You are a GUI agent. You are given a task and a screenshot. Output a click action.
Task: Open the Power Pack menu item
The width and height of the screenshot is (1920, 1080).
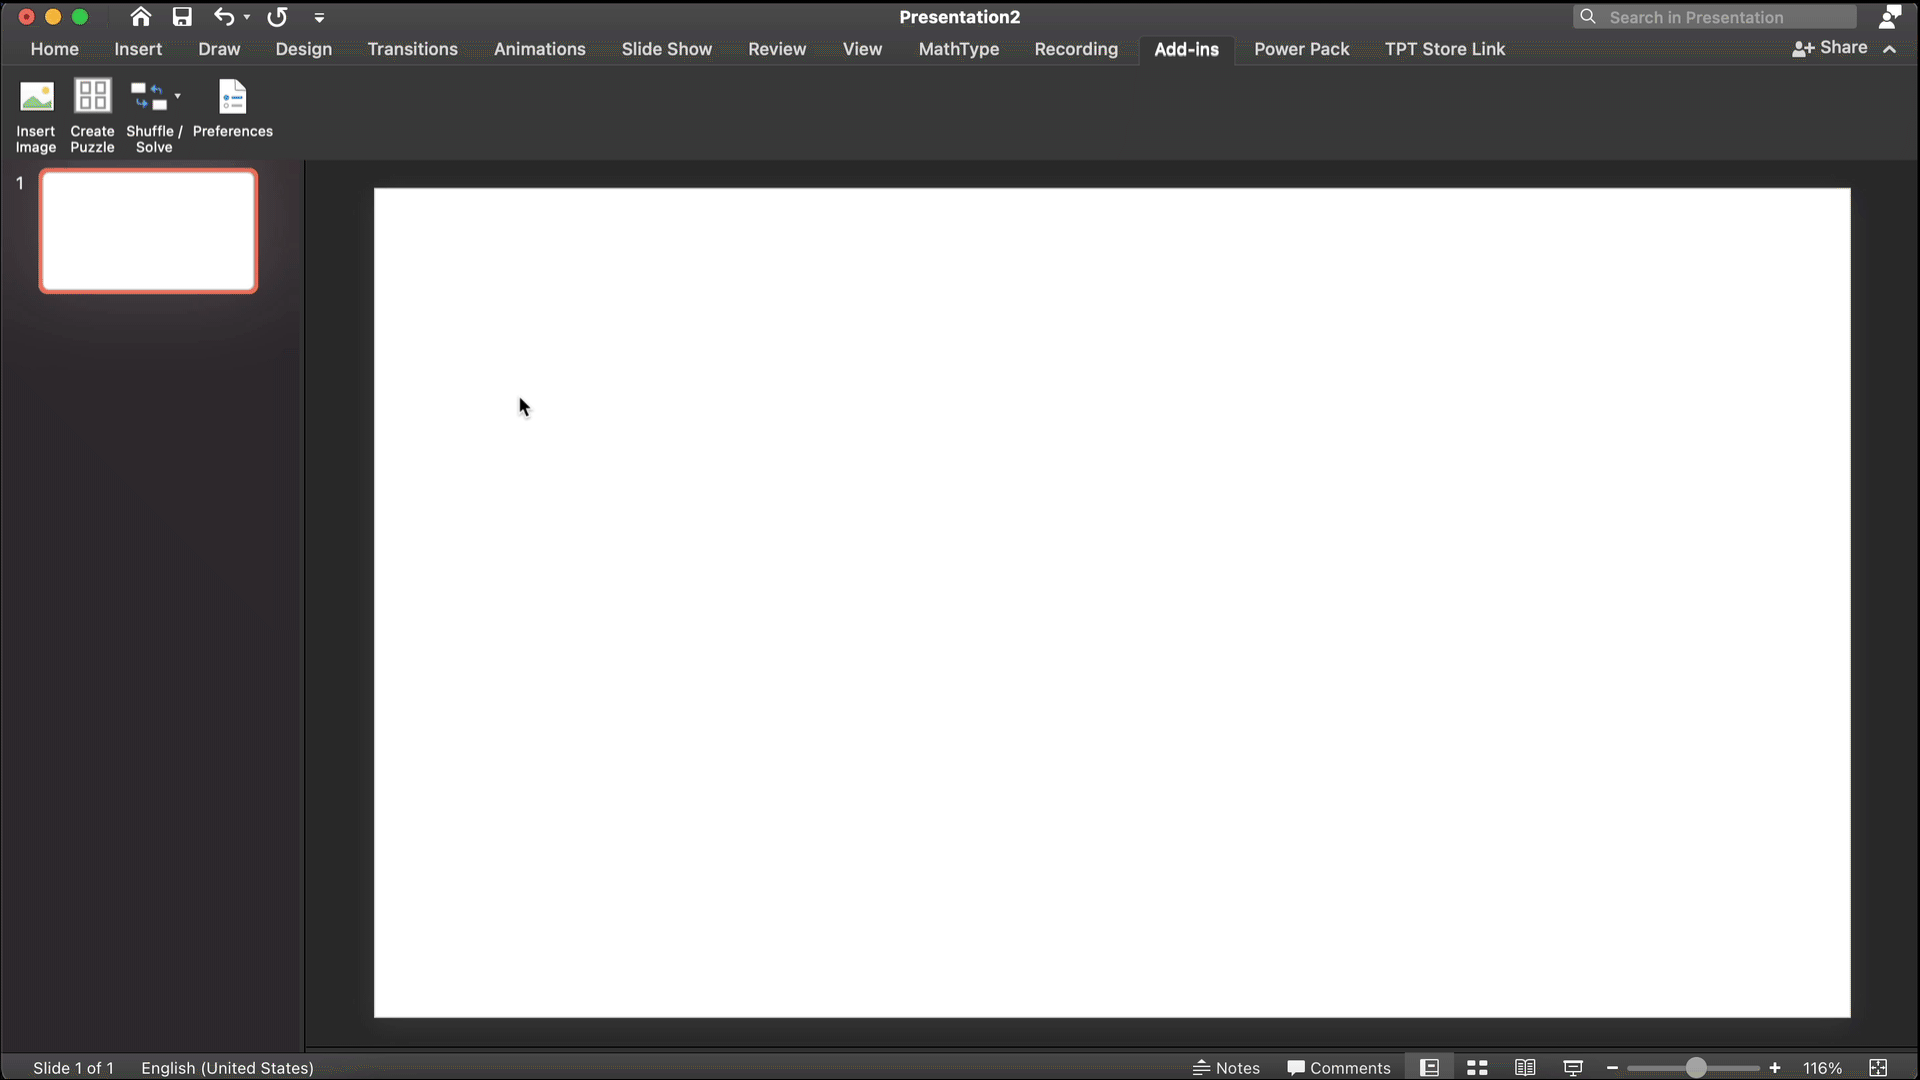(x=1303, y=49)
